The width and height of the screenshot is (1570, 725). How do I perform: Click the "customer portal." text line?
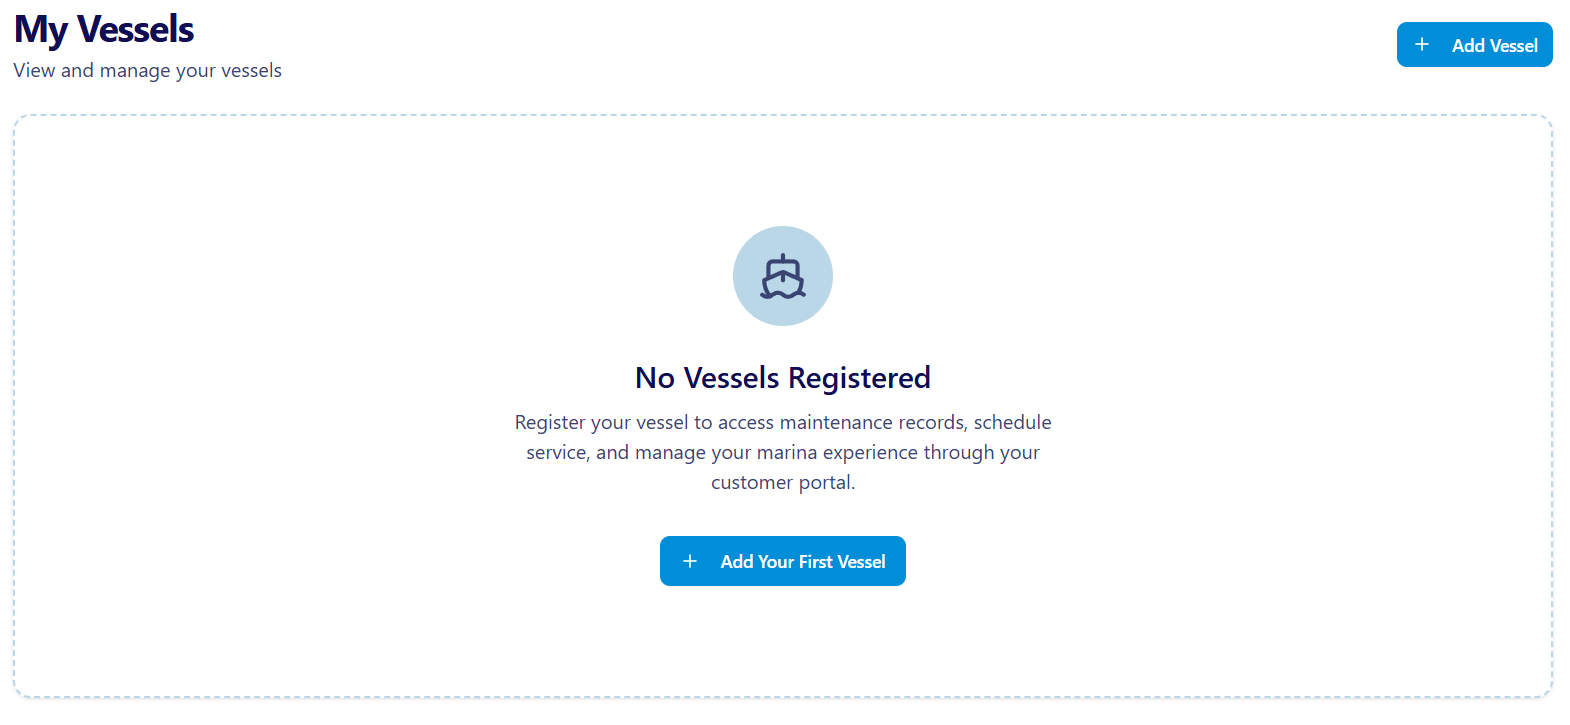783,483
